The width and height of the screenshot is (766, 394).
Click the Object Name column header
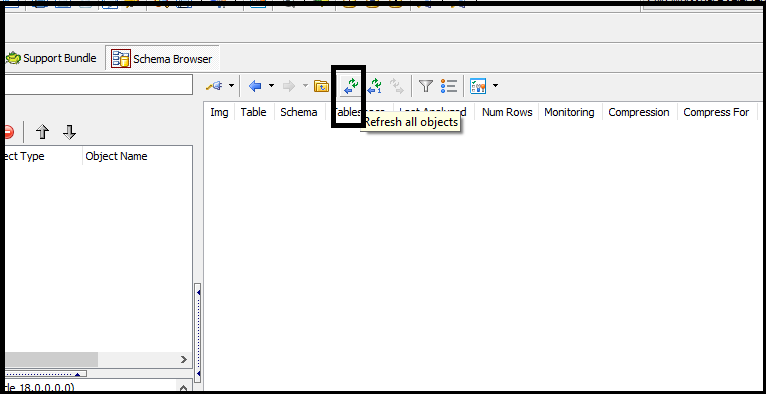pyautogui.click(x=116, y=156)
